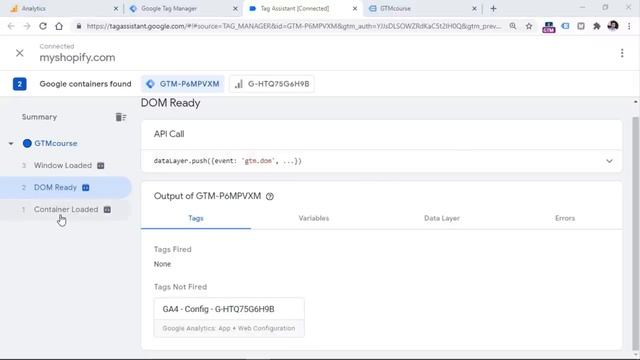
Task: Switch to the Tags tab
Action: (x=196, y=218)
